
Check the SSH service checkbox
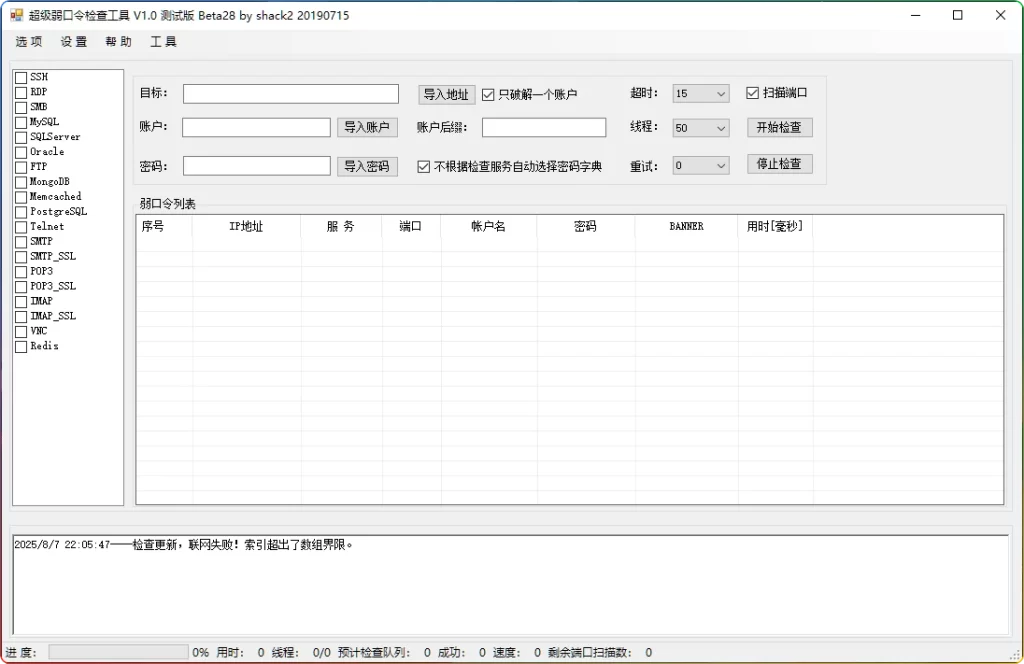[x=21, y=78]
